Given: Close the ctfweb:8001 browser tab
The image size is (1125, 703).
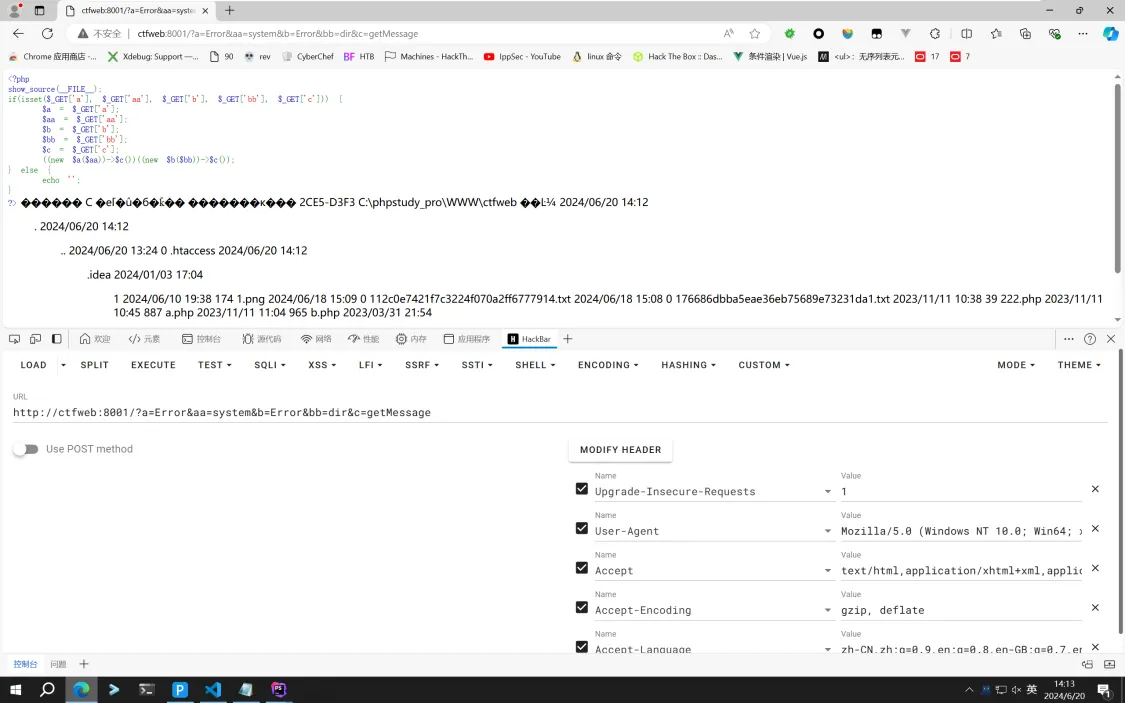Looking at the screenshot, I should click(x=205, y=11).
